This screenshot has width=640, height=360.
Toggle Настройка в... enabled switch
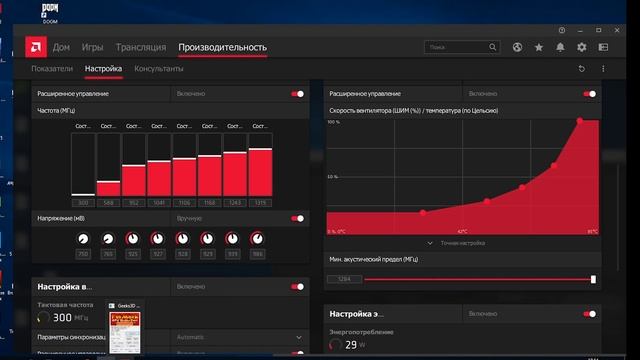point(298,287)
